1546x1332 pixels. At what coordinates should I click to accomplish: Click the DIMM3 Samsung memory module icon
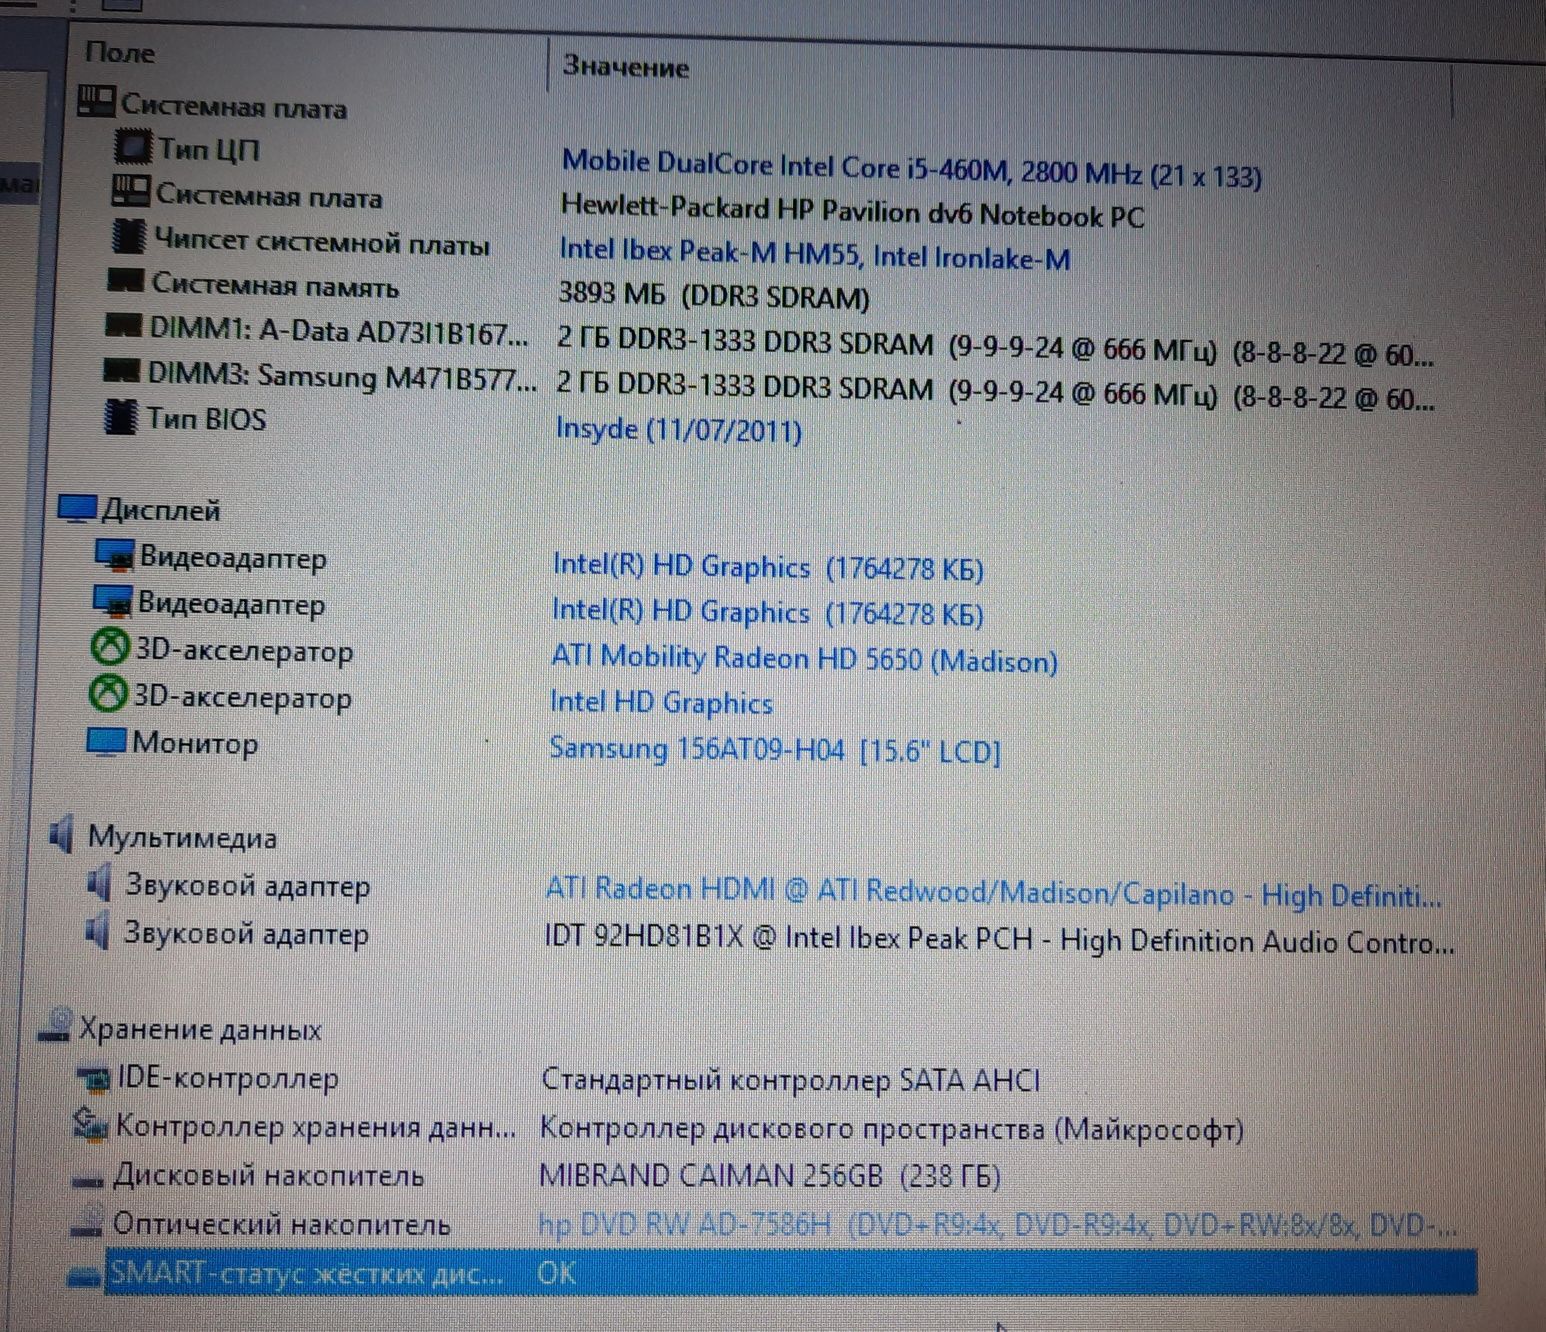(x=122, y=371)
